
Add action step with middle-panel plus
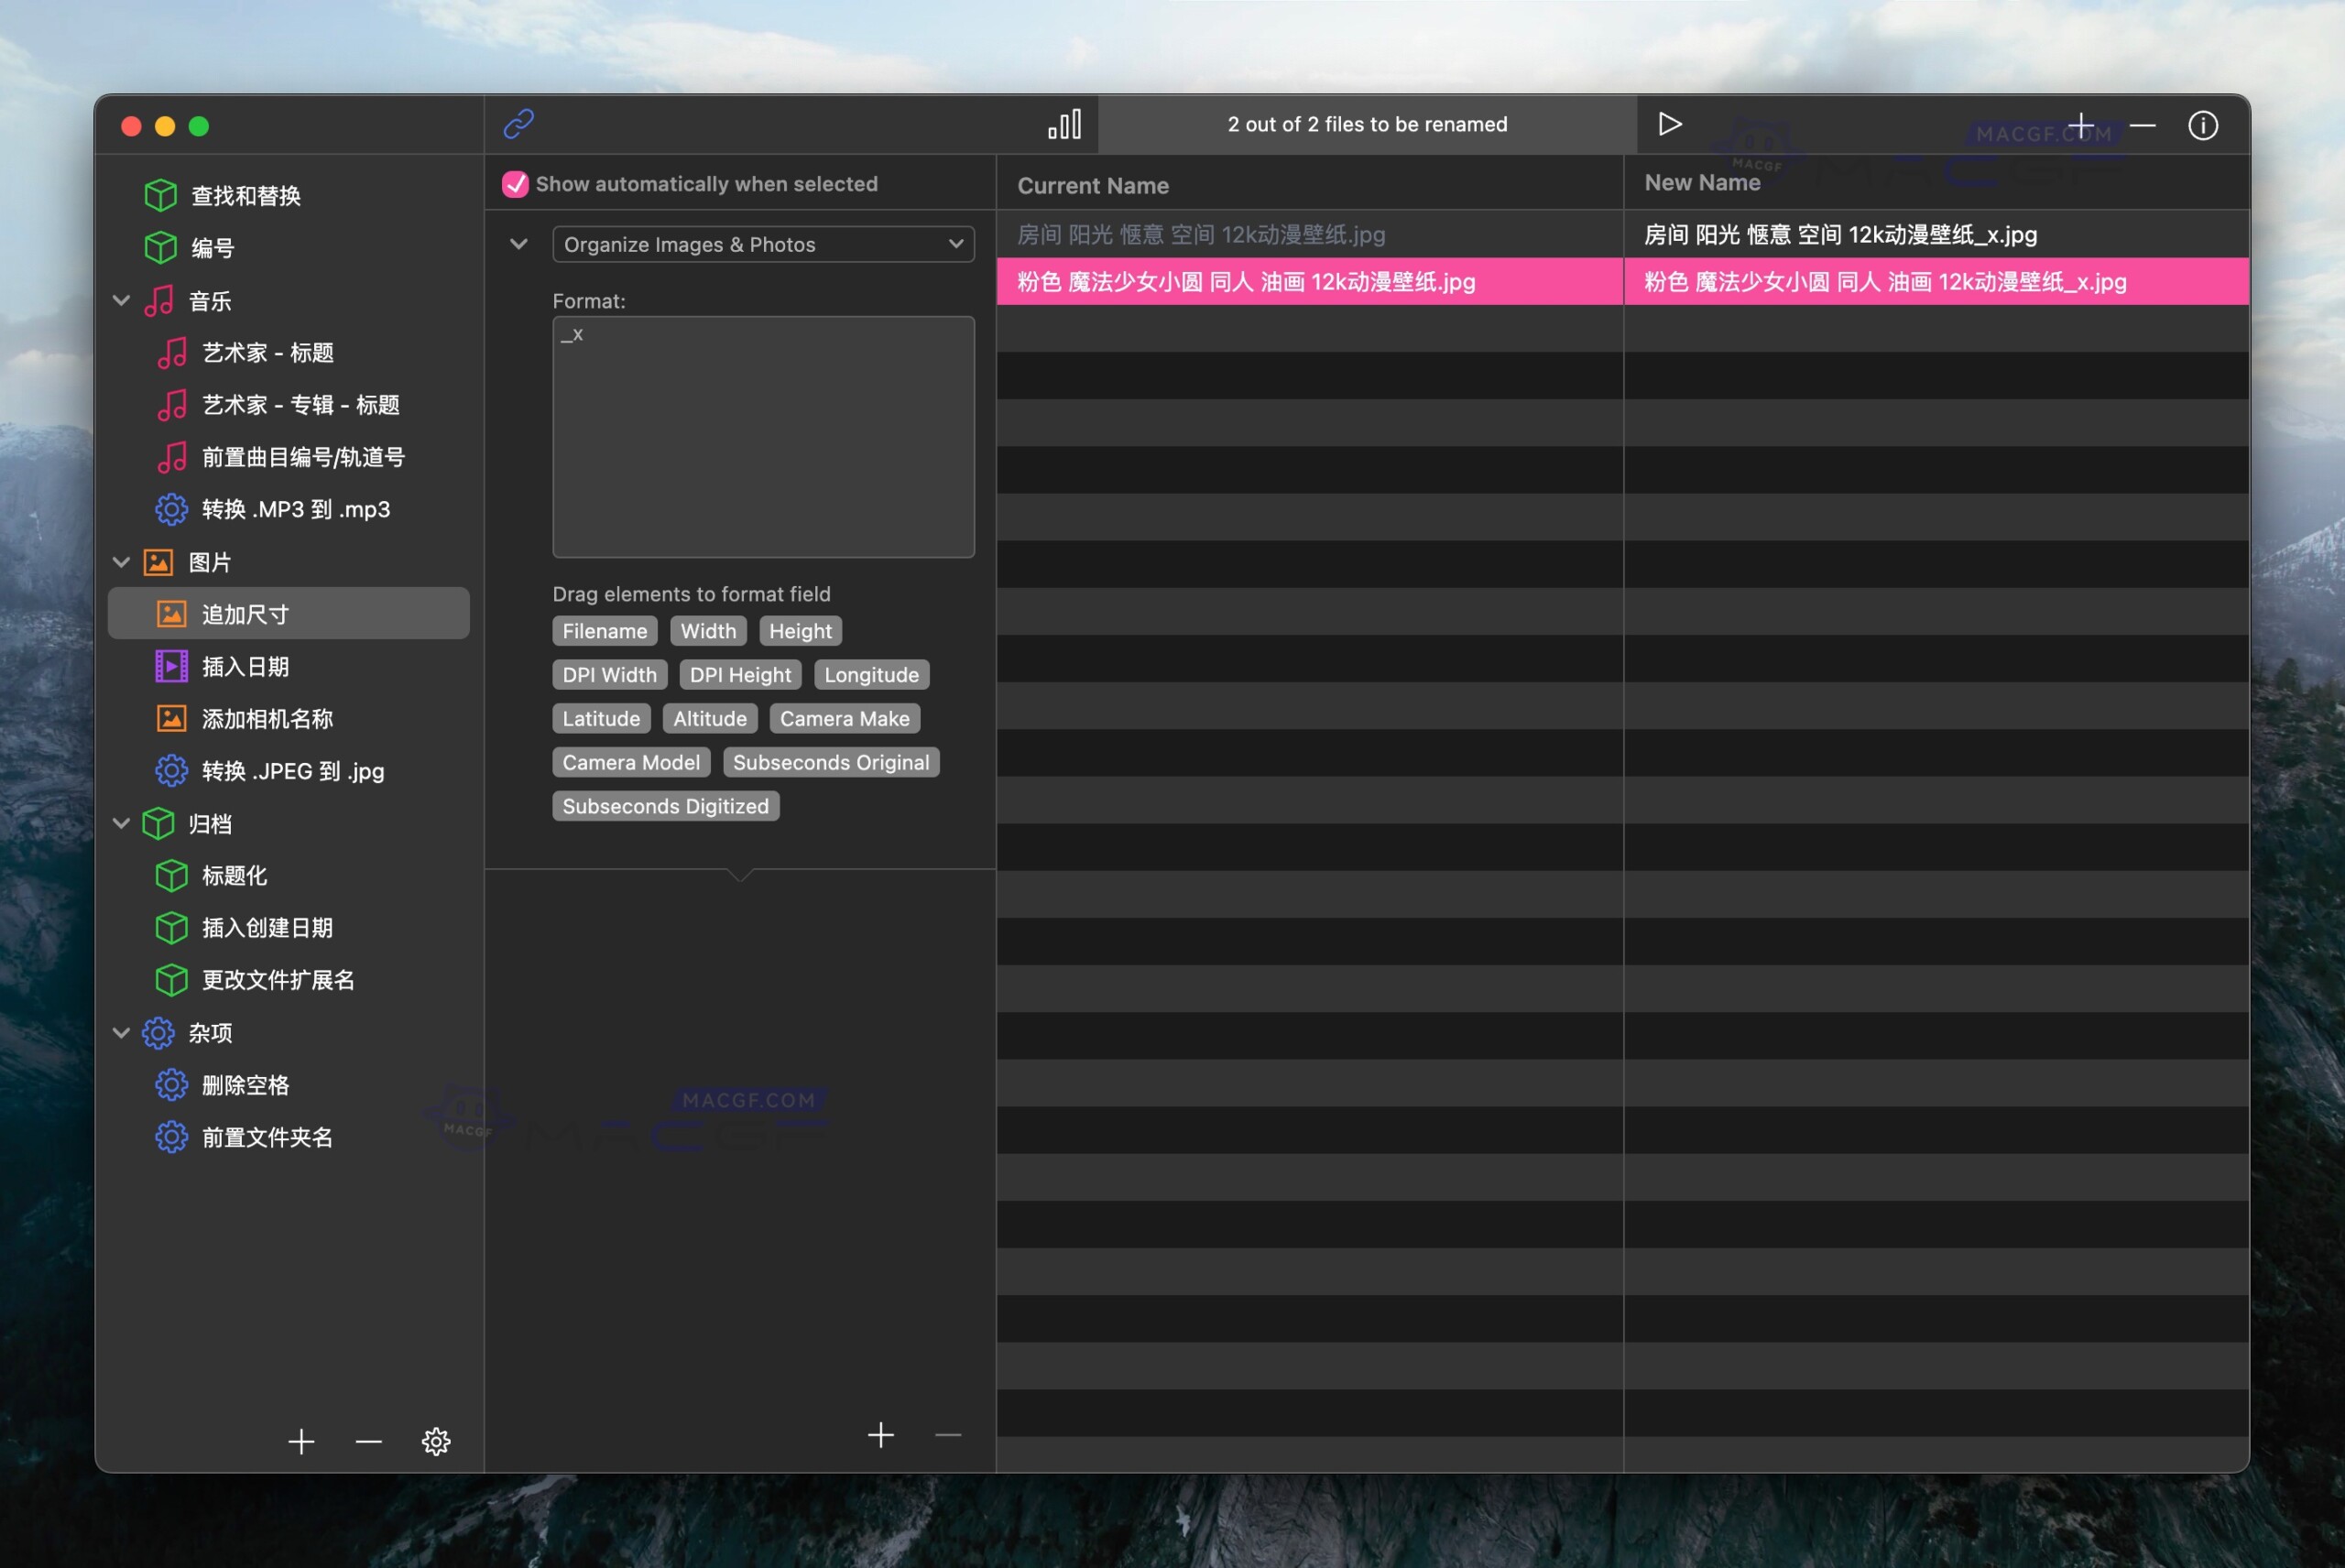tap(880, 1435)
